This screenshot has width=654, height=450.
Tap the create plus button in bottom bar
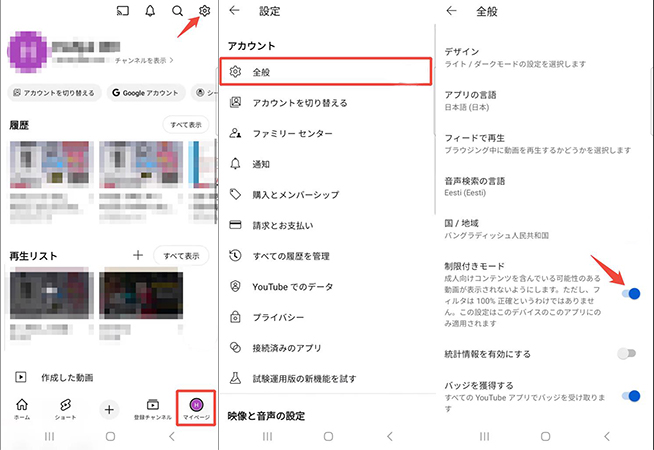(x=109, y=410)
